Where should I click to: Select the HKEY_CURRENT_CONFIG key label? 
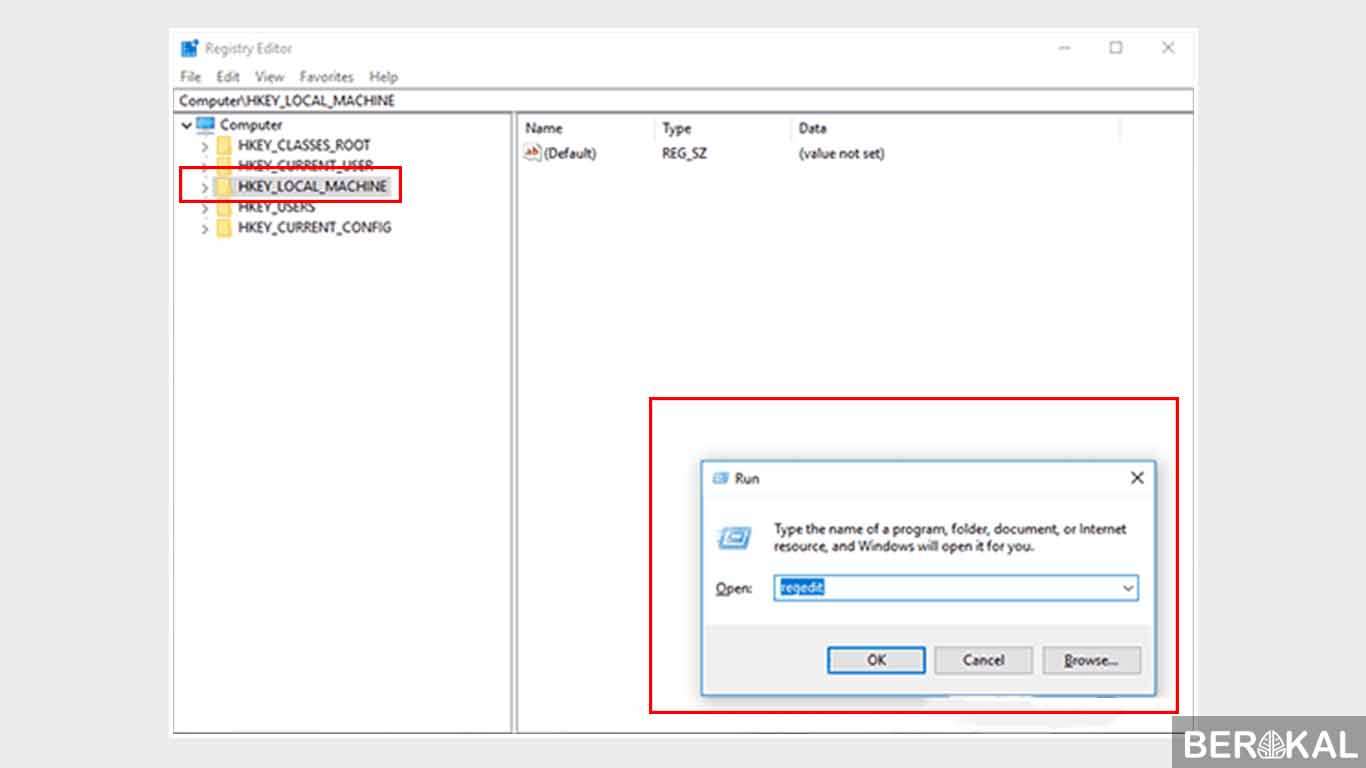(x=314, y=228)
